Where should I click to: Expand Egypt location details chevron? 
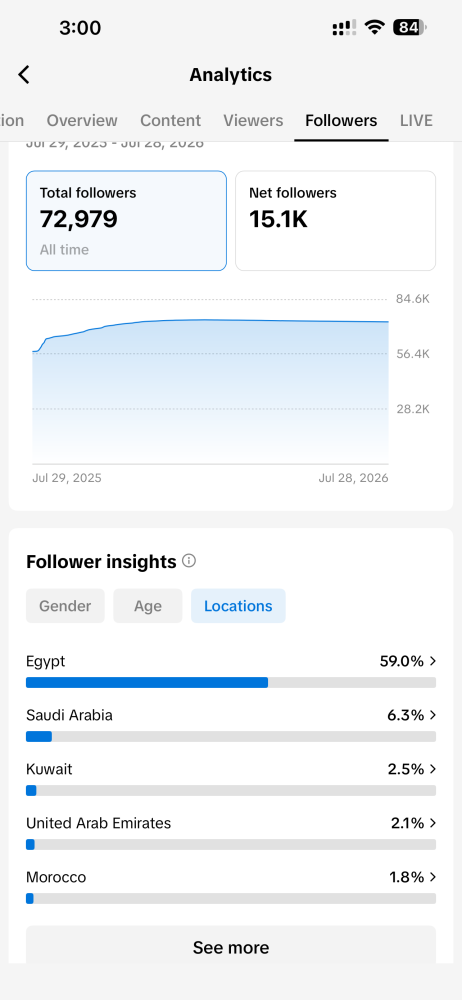433,661
